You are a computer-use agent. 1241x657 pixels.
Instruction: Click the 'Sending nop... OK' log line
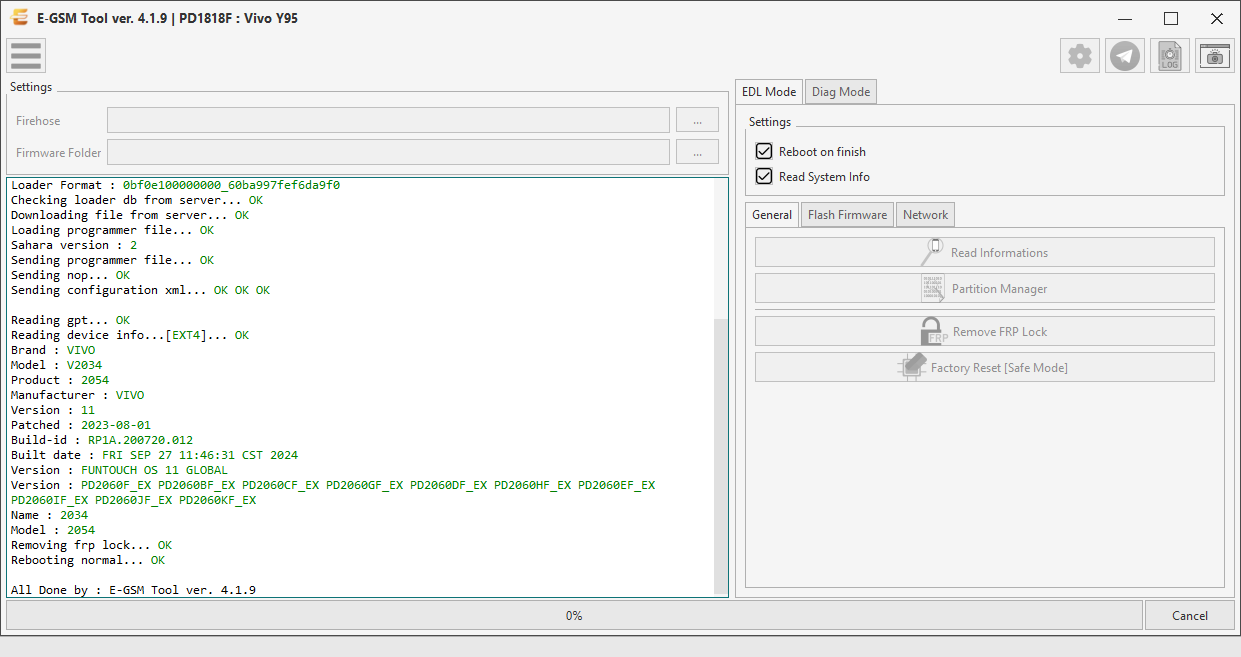(71, 275)
